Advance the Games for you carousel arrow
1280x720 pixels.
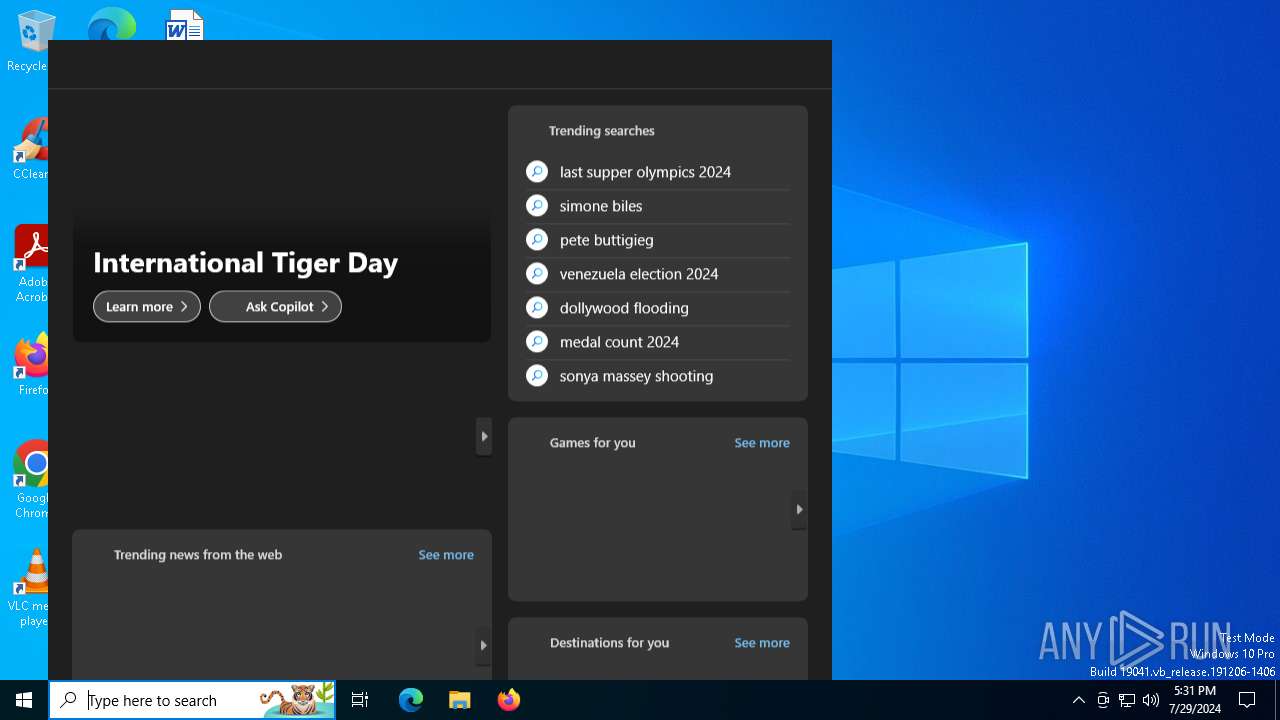pos(799,510)
